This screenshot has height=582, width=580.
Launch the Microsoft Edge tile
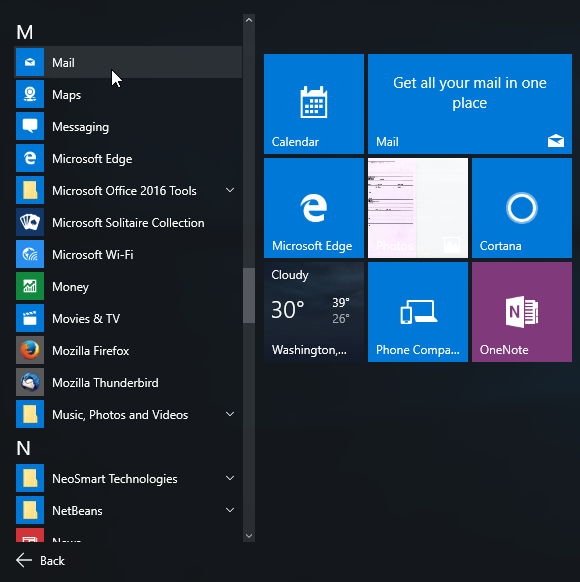tap(314, 208)
